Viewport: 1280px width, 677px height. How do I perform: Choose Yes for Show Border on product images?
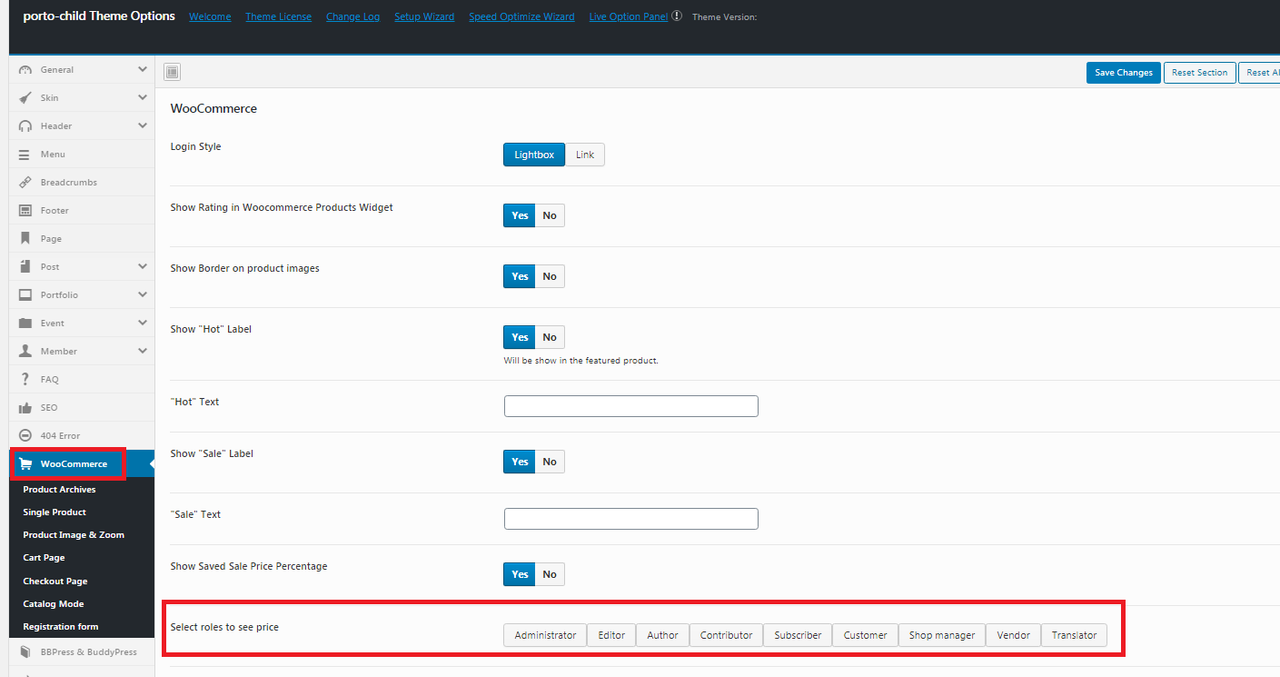point(520,276)
